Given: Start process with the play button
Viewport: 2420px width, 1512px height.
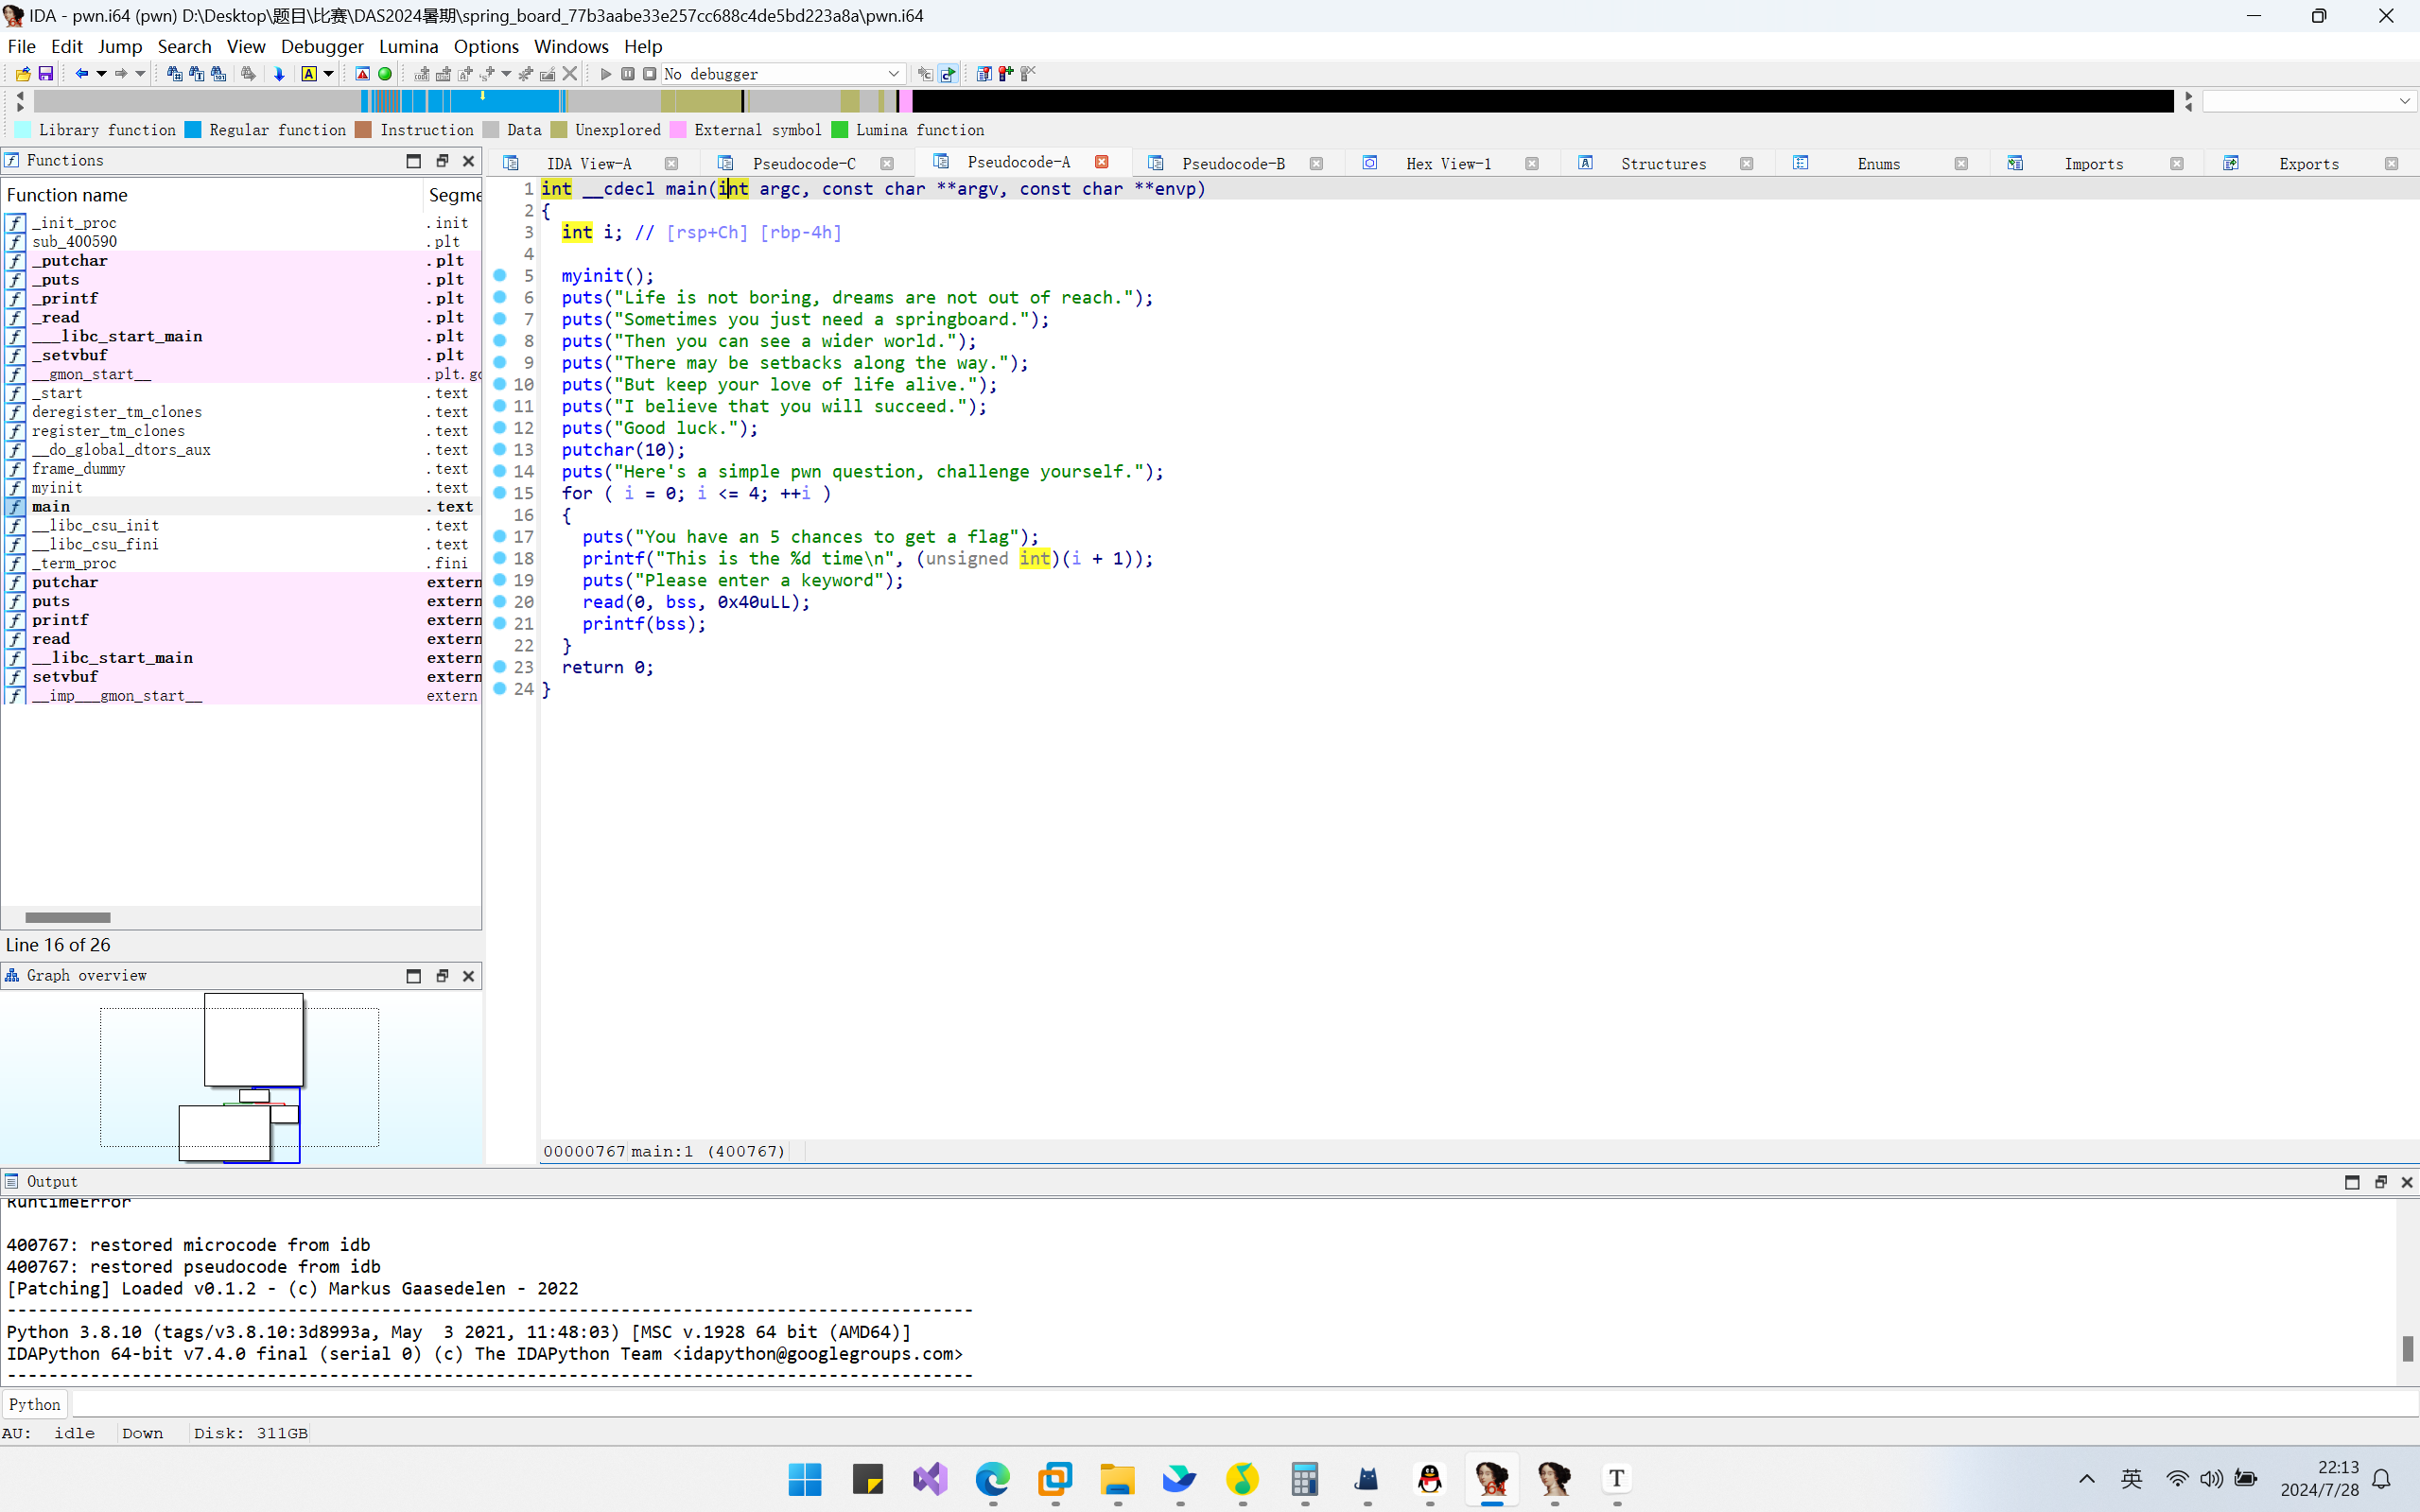Looking at the screenshot, I should coord(606,74).
